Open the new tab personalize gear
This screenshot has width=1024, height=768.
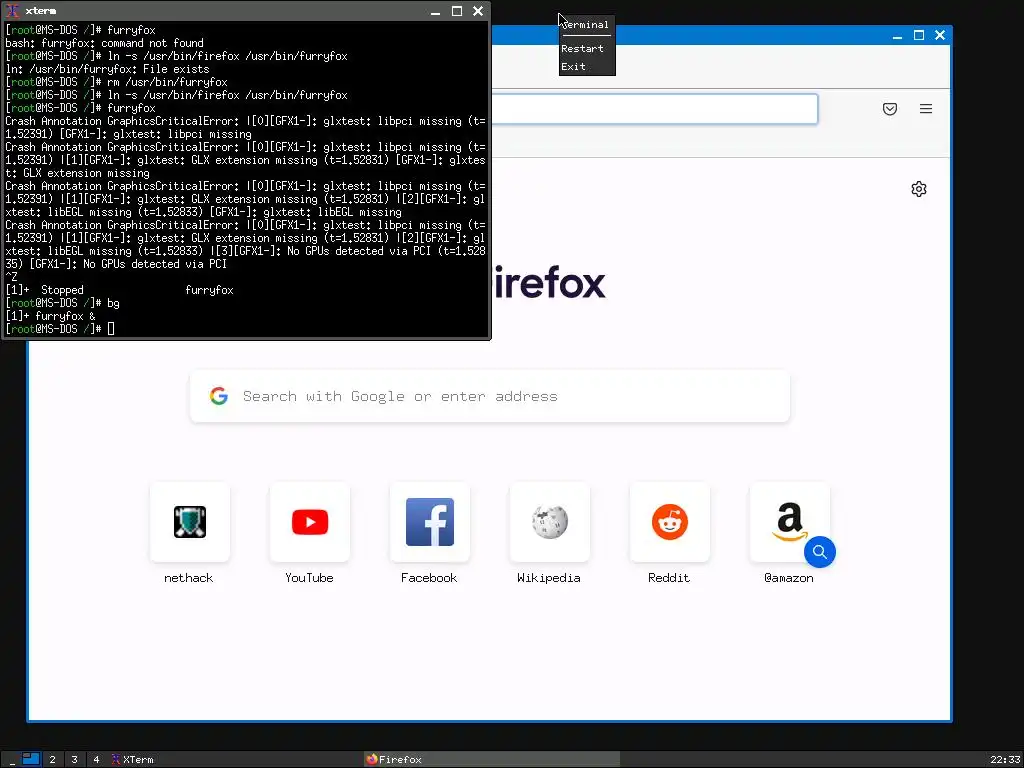(919, 189)
